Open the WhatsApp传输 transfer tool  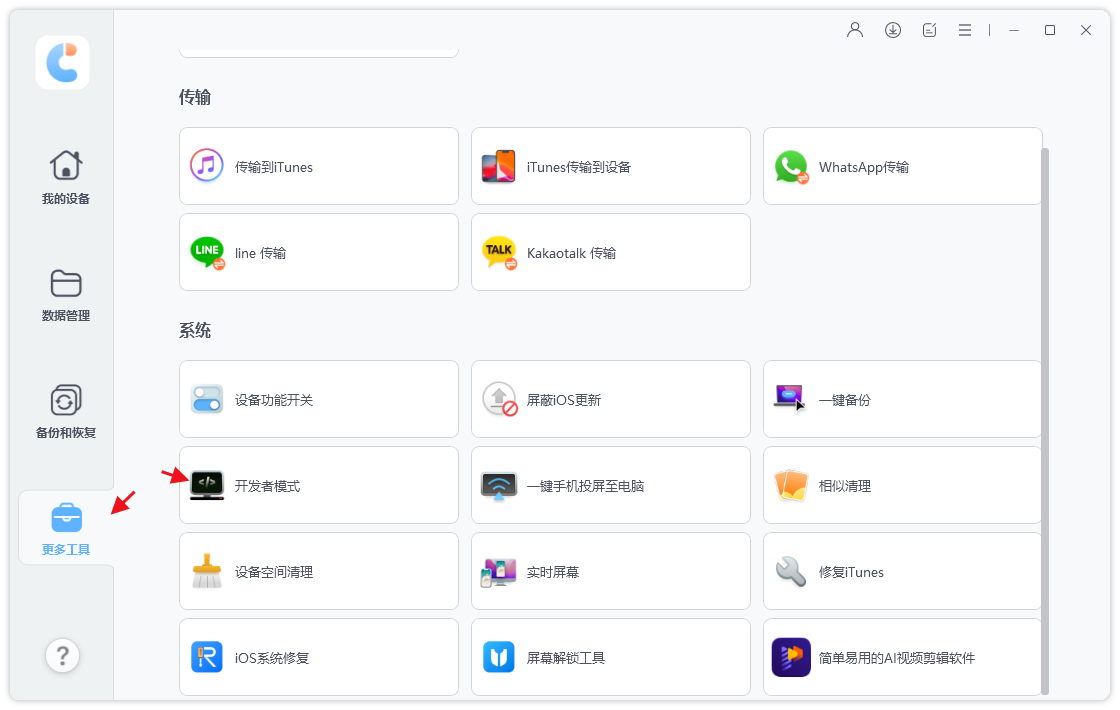point(900,166)
